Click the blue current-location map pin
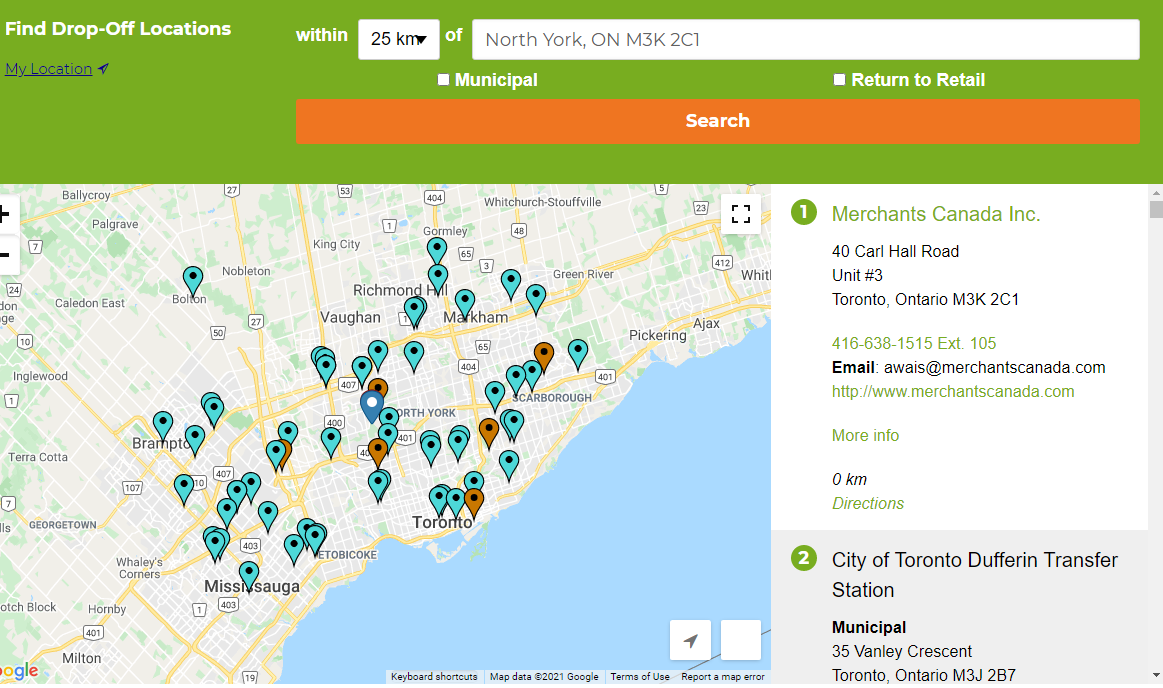 (372, 406)
